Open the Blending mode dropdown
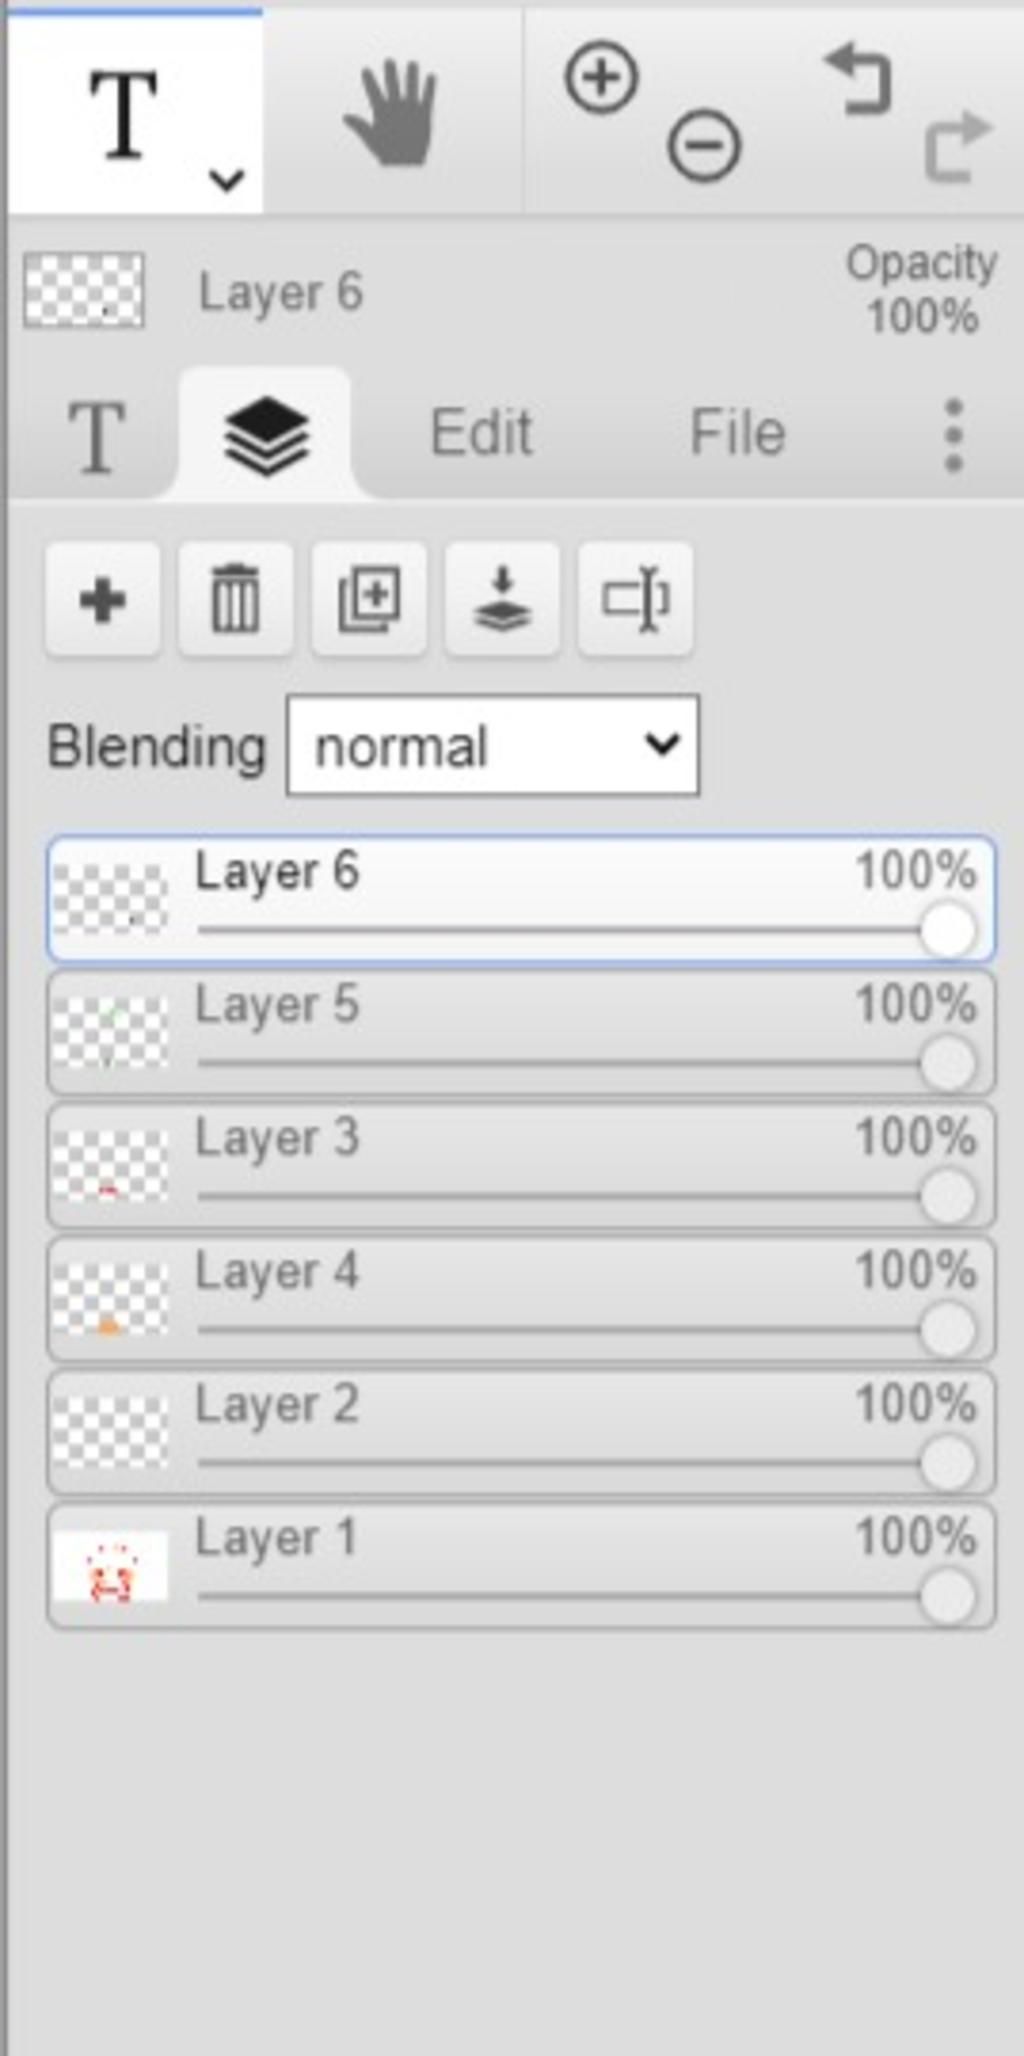This screenshot has height=2056, width=1024. [493, 746]
